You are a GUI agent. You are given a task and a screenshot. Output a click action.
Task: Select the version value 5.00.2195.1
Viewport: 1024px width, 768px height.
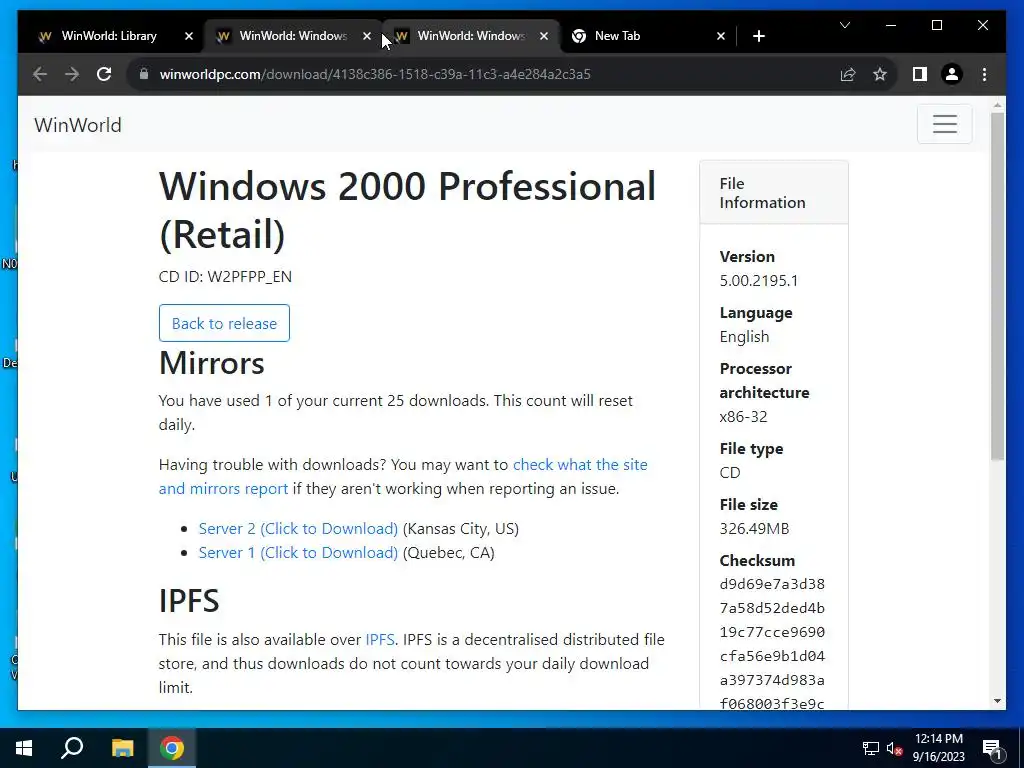coord(759,281)
